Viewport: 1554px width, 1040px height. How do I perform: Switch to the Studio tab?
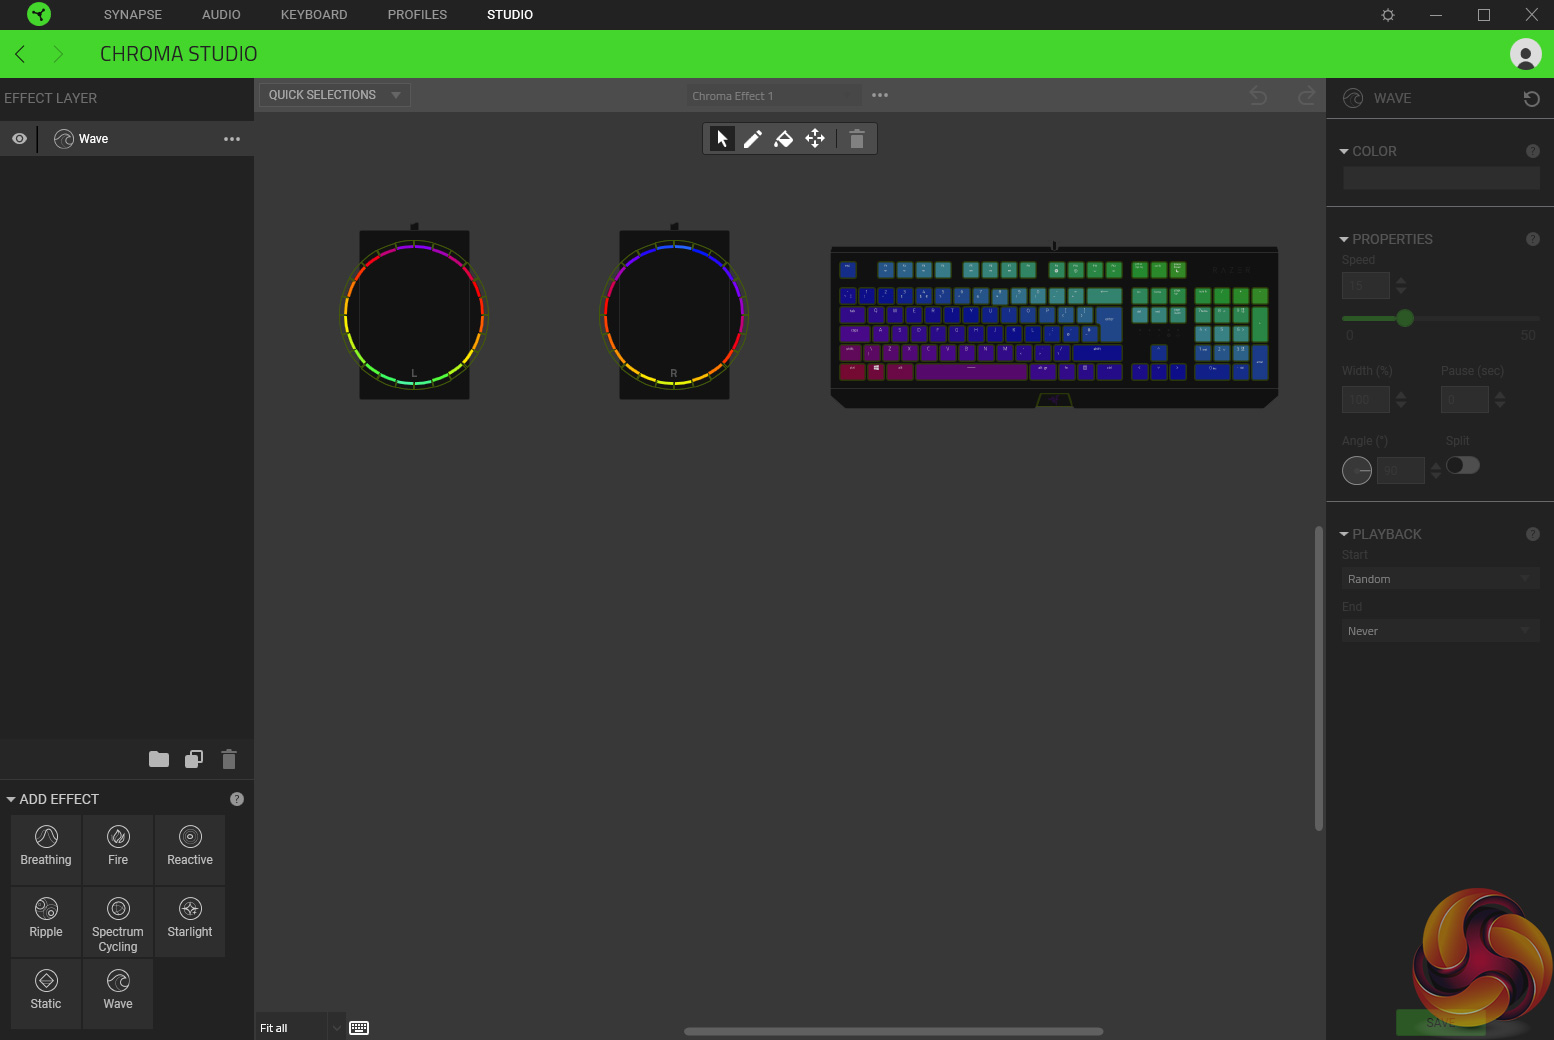[x=510, y=15]
